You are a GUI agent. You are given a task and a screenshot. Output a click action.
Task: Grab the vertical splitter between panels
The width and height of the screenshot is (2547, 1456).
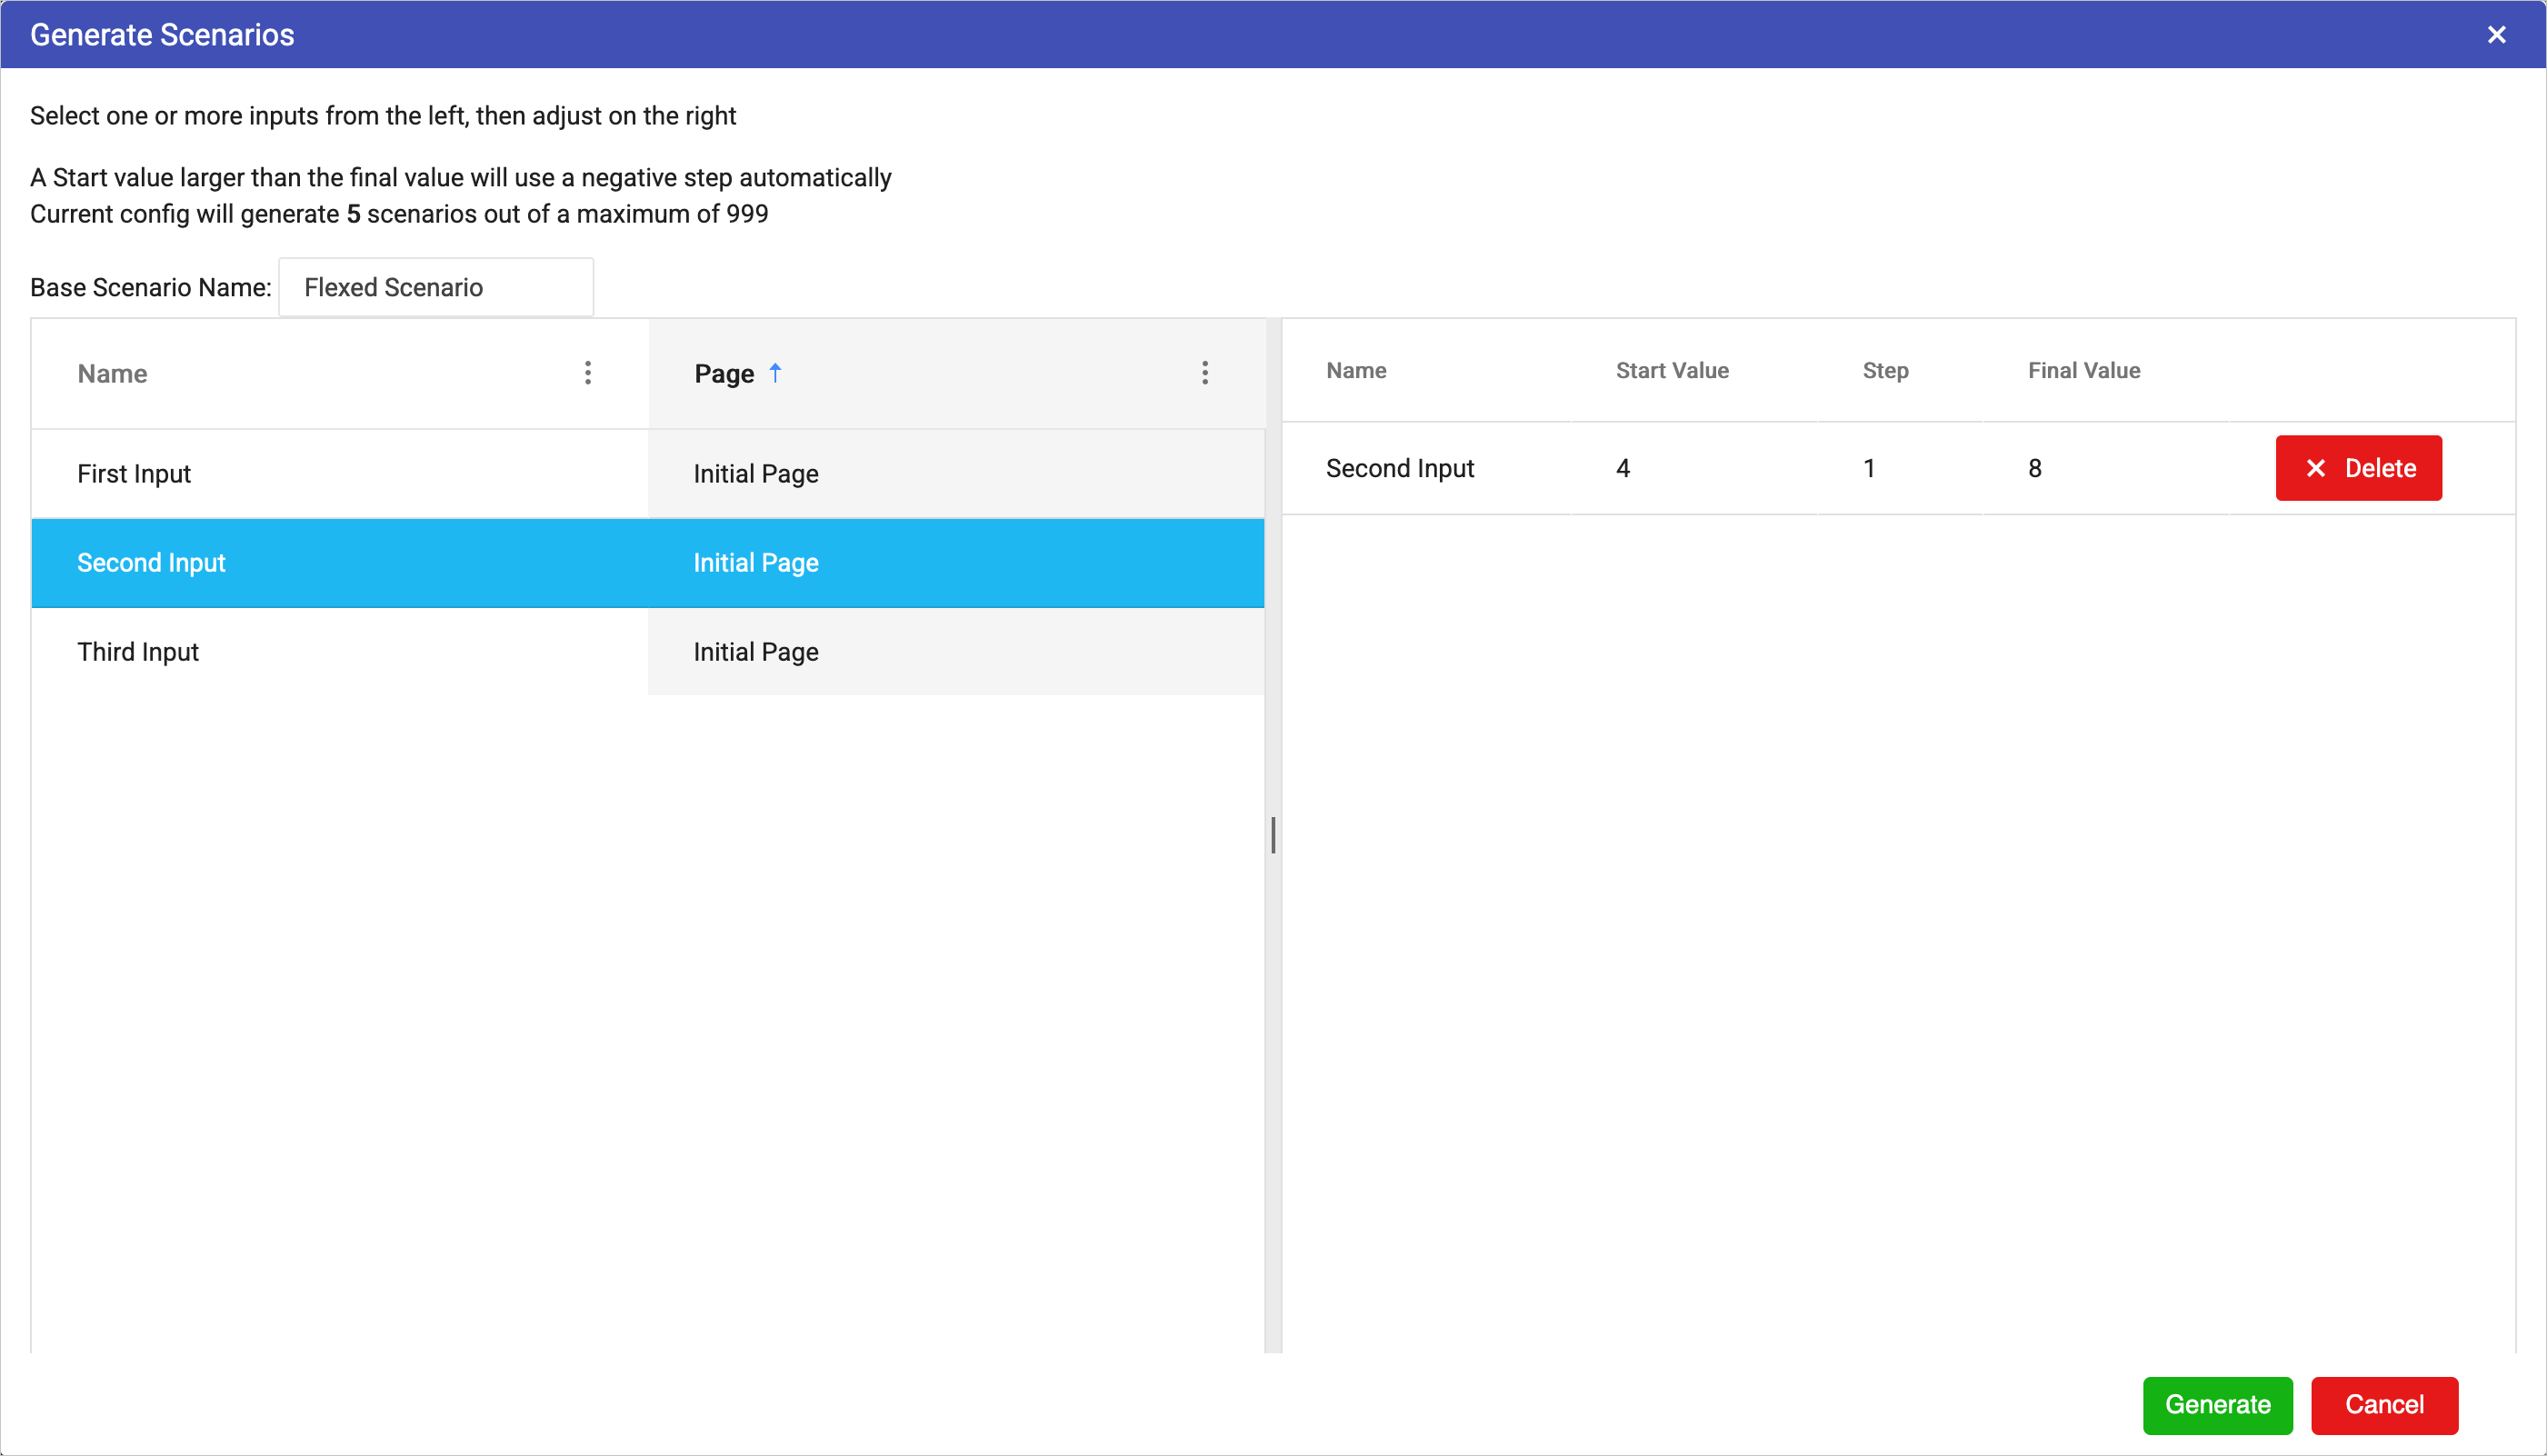pyautogui.click(x=1272, y=835)
